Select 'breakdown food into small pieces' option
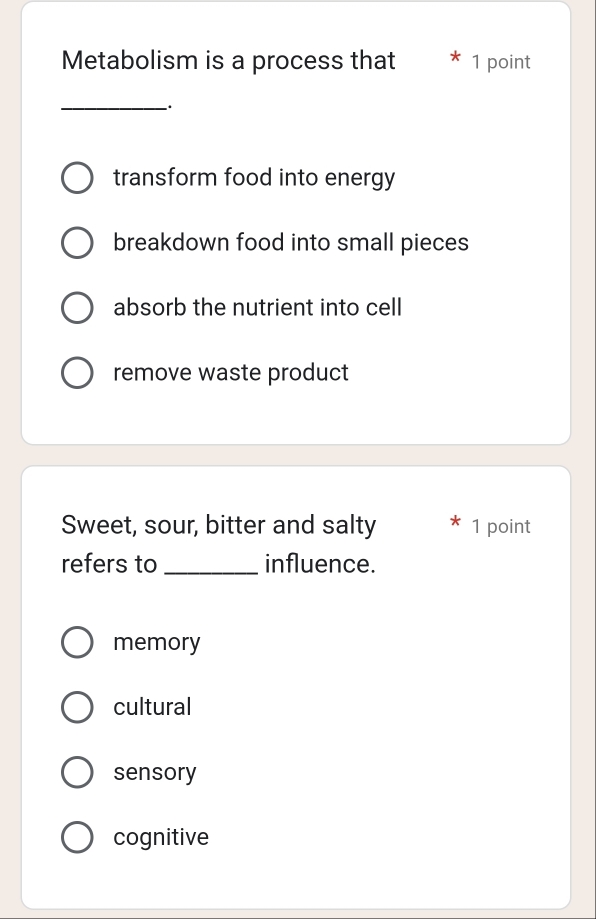Screen dimensions: 596x919 (x=77, y=242)
